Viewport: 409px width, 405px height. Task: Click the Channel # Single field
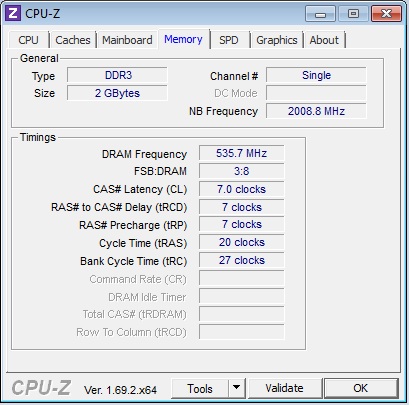[316, 75]
